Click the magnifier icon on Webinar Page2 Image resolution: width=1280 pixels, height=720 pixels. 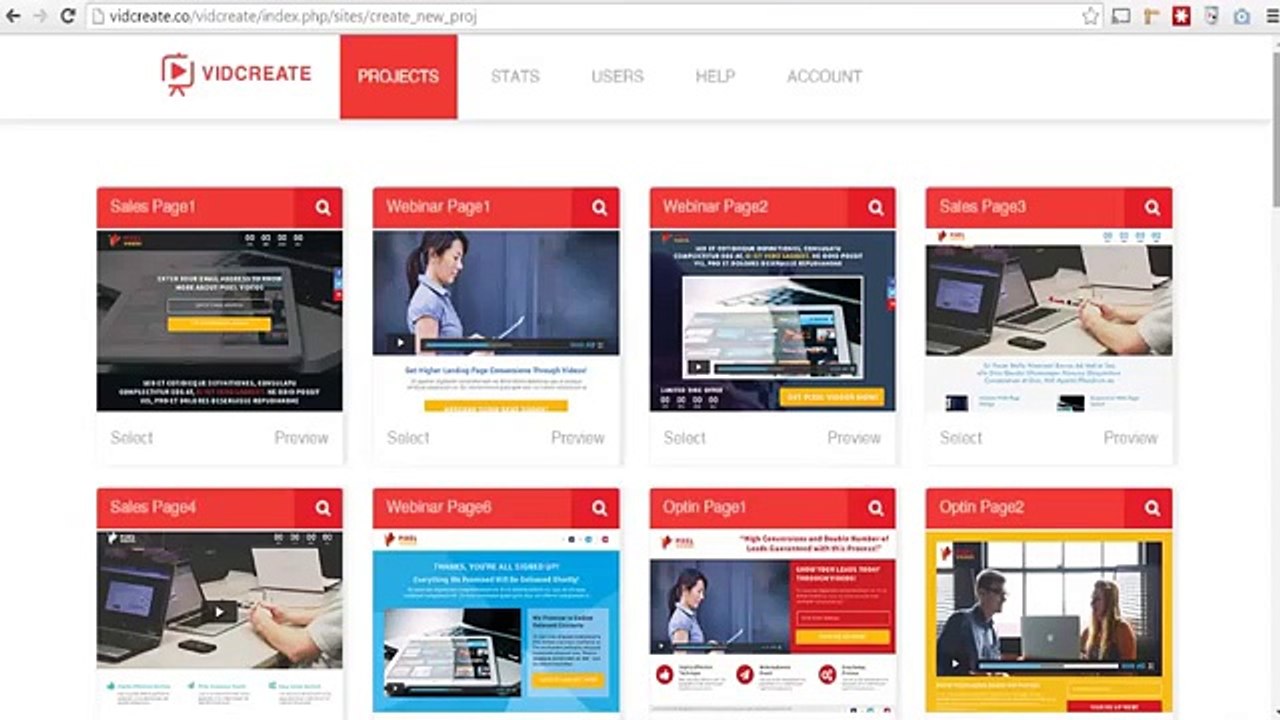tap(876, 207)
